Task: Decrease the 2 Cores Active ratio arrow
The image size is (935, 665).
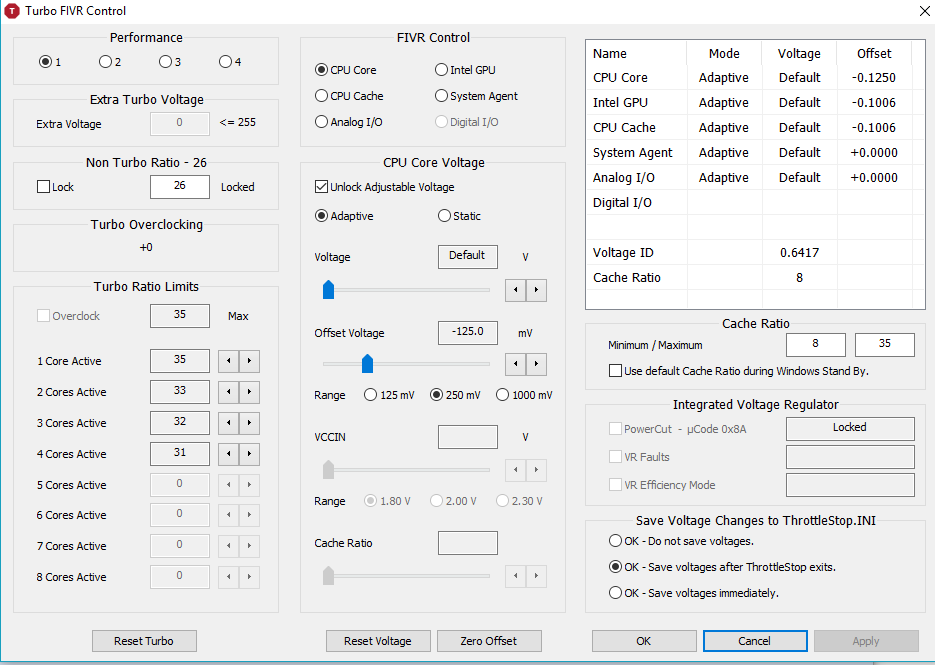Action: click(229, 392)
